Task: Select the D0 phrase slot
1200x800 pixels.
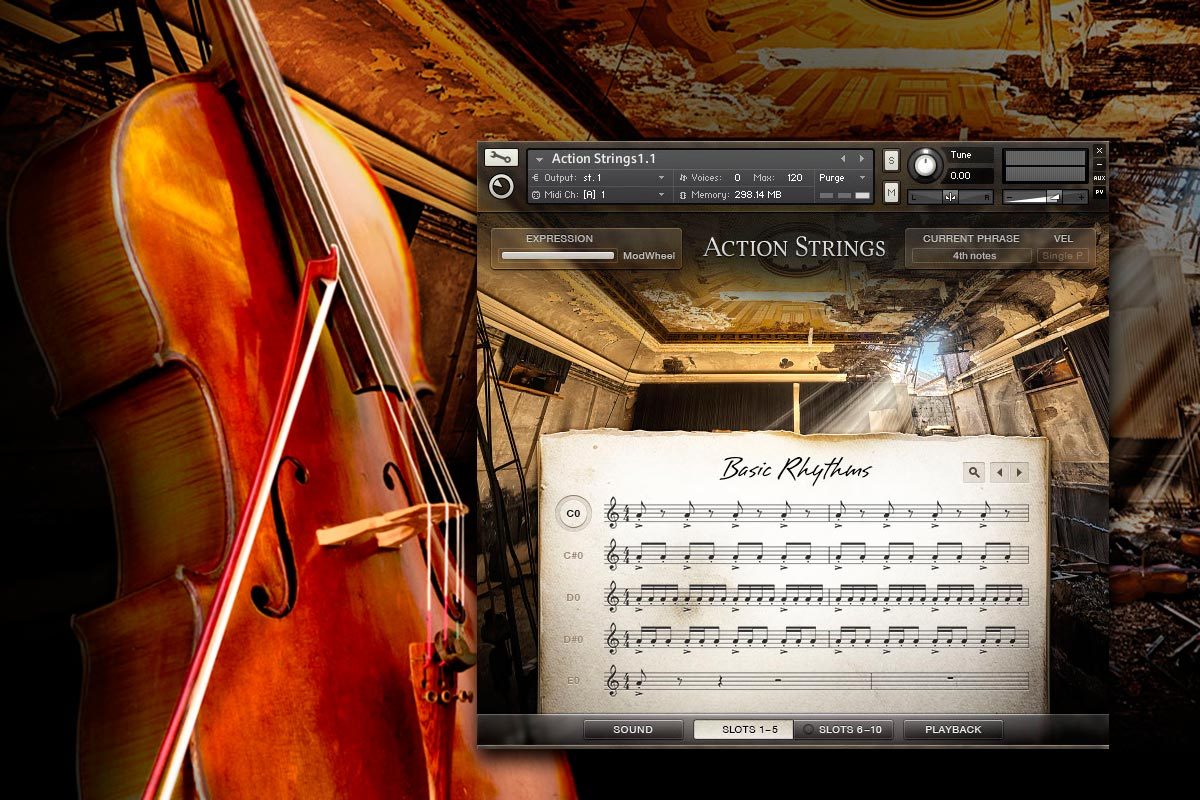Action: tap(573, 597)
